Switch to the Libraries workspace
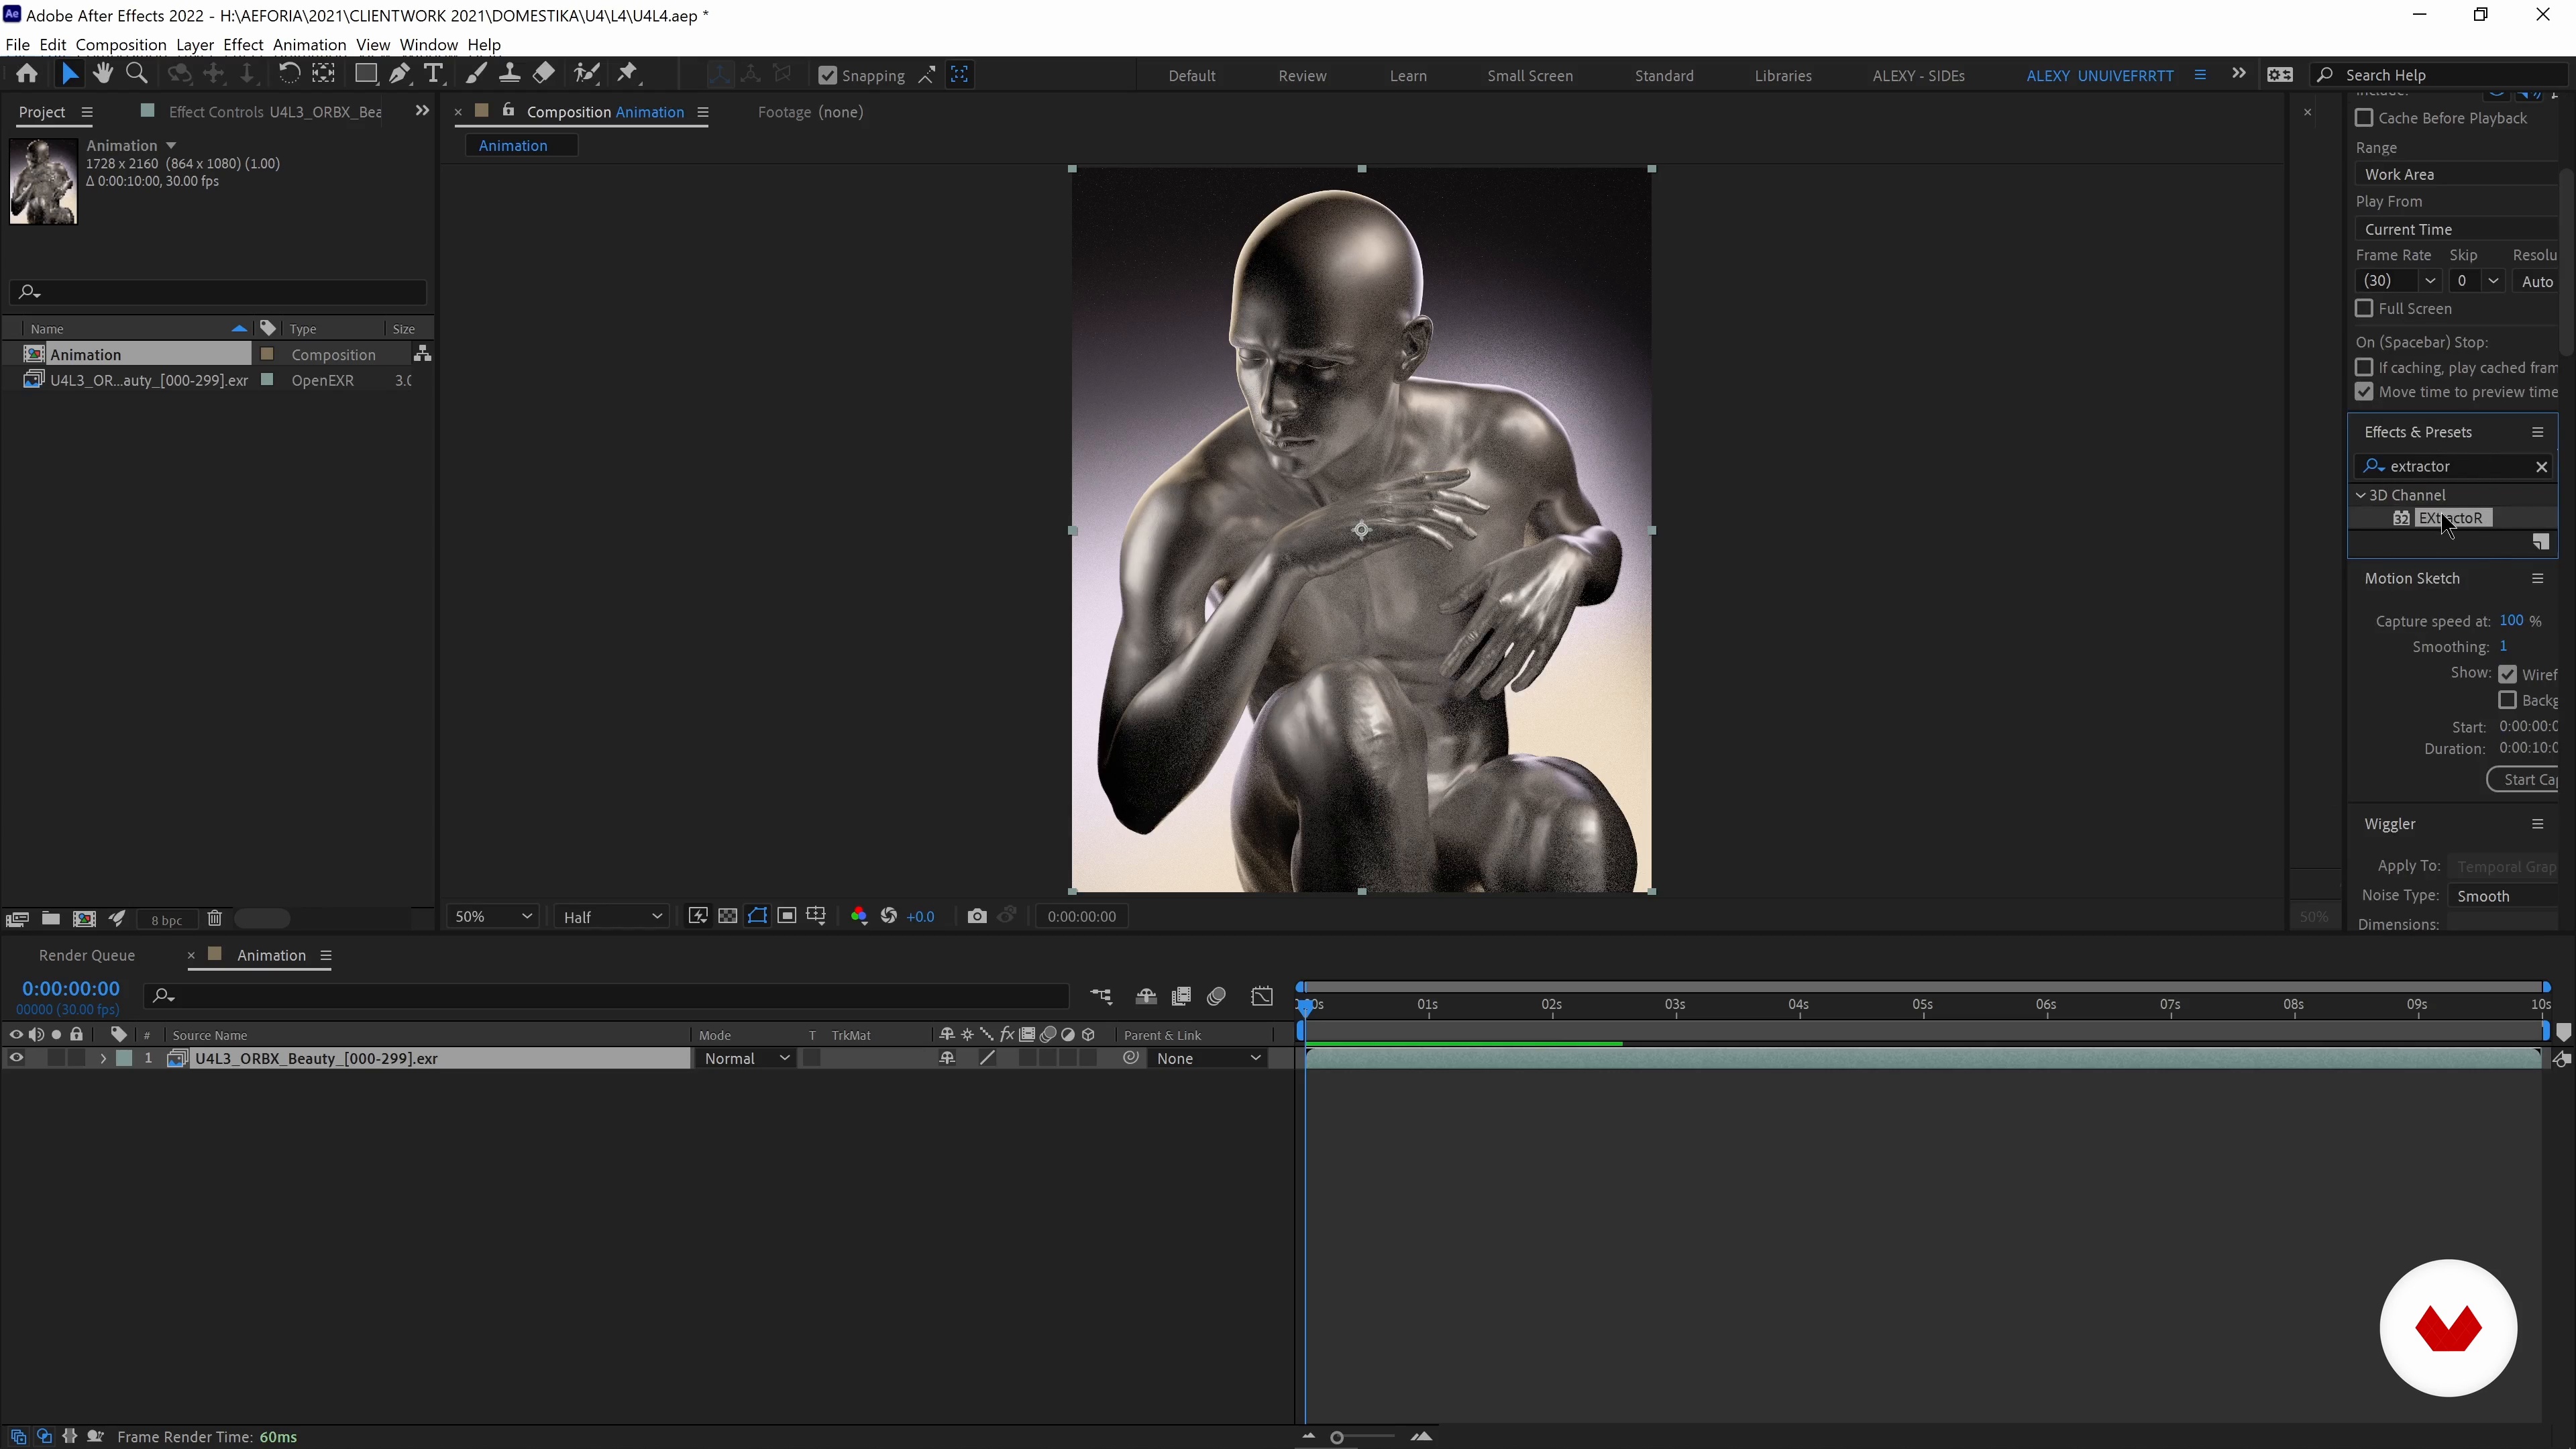 click(x=1783, y=75)
